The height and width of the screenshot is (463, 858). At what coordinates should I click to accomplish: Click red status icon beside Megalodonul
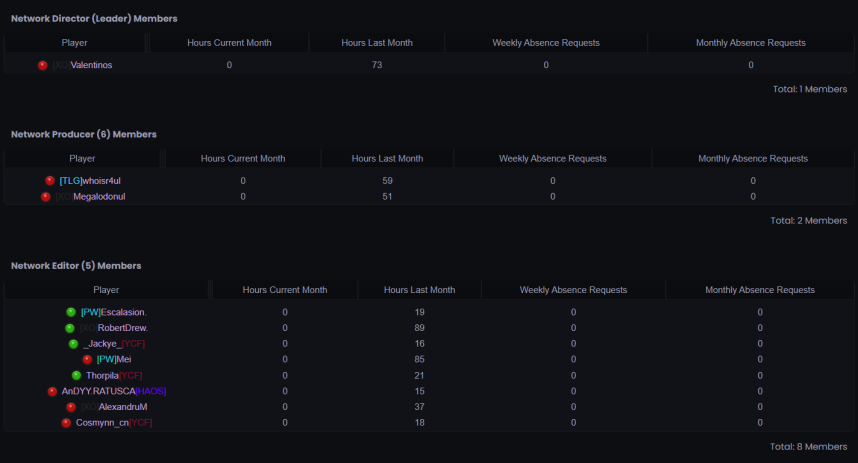coord(45,197)
